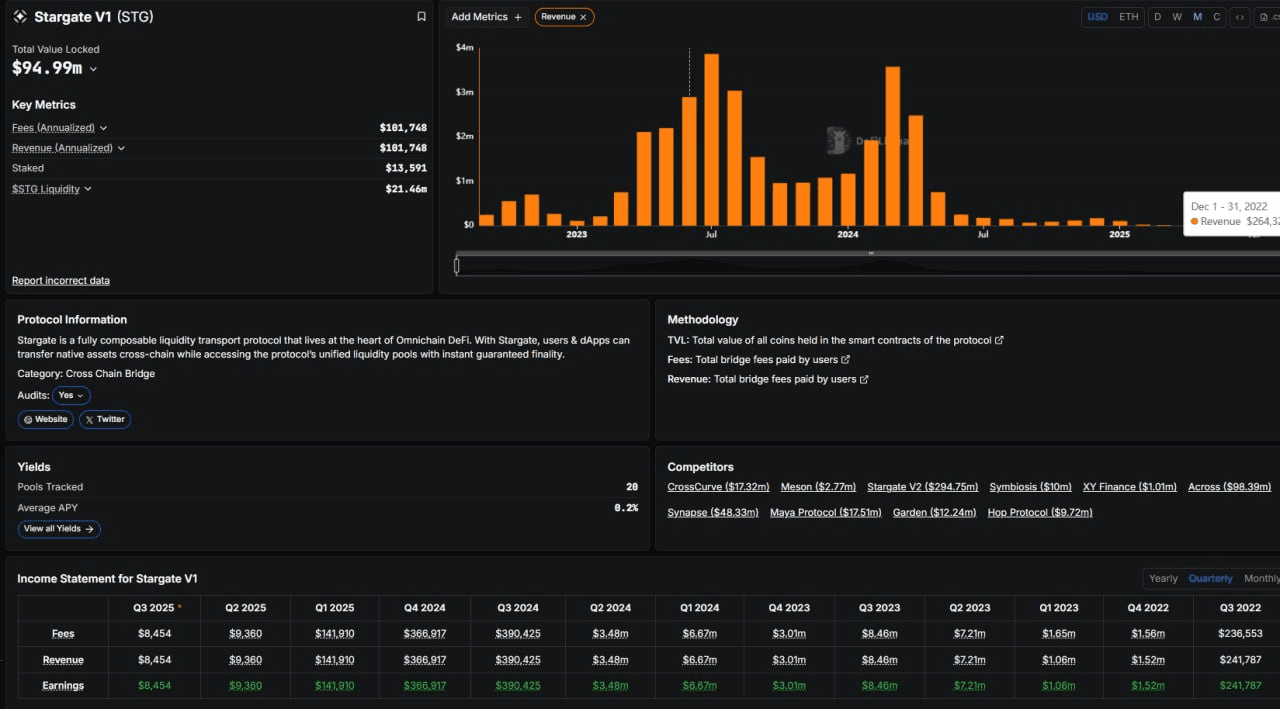Click View all Yields button
1280x709 pixels.
[59, 529]
